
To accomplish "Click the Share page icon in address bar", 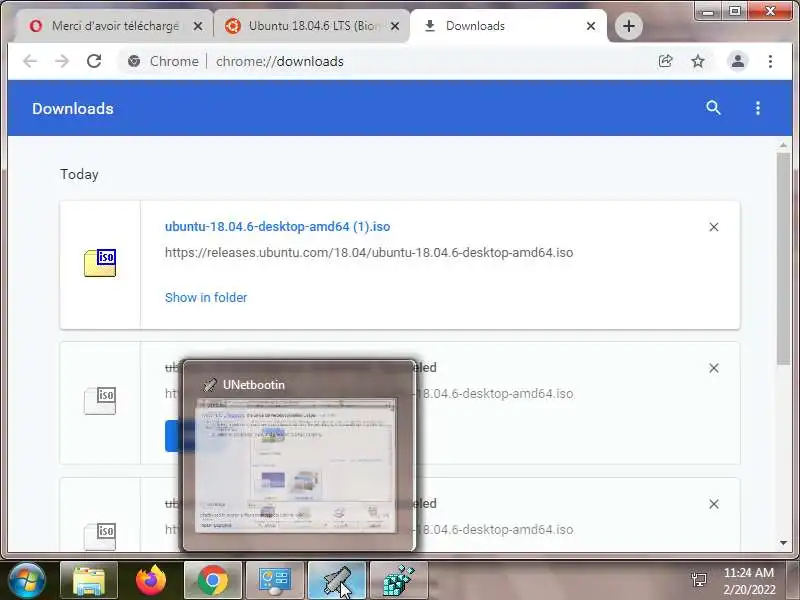I will pos(665,61).
